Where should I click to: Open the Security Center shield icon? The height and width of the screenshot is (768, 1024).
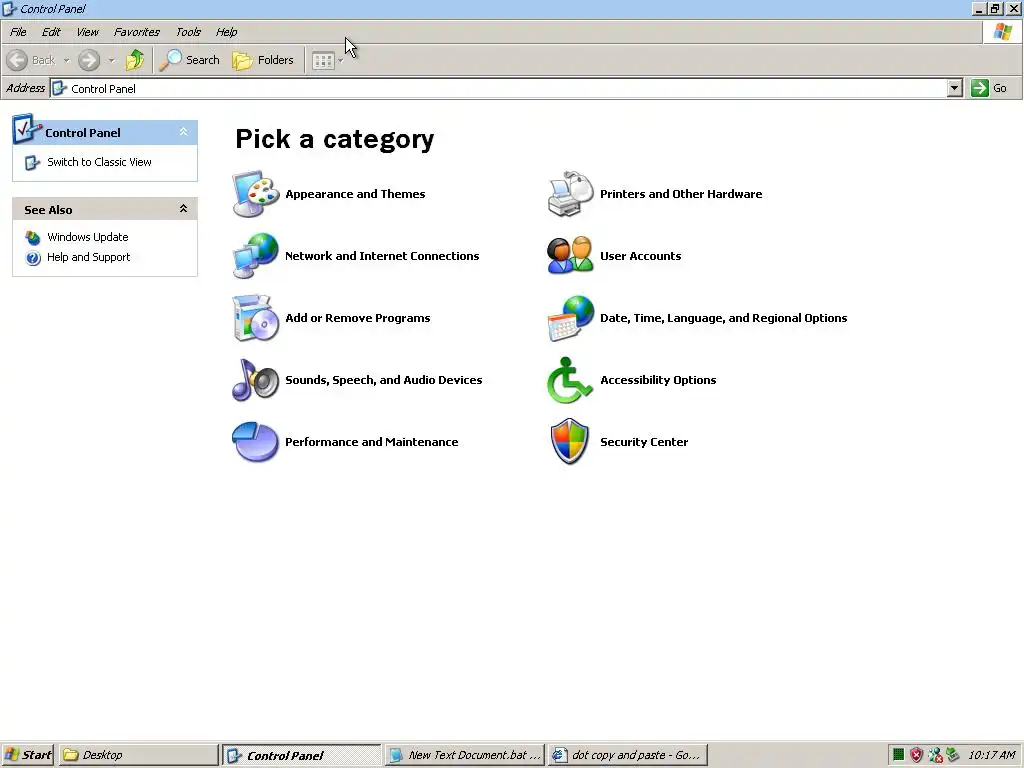[x=570, y=442]
